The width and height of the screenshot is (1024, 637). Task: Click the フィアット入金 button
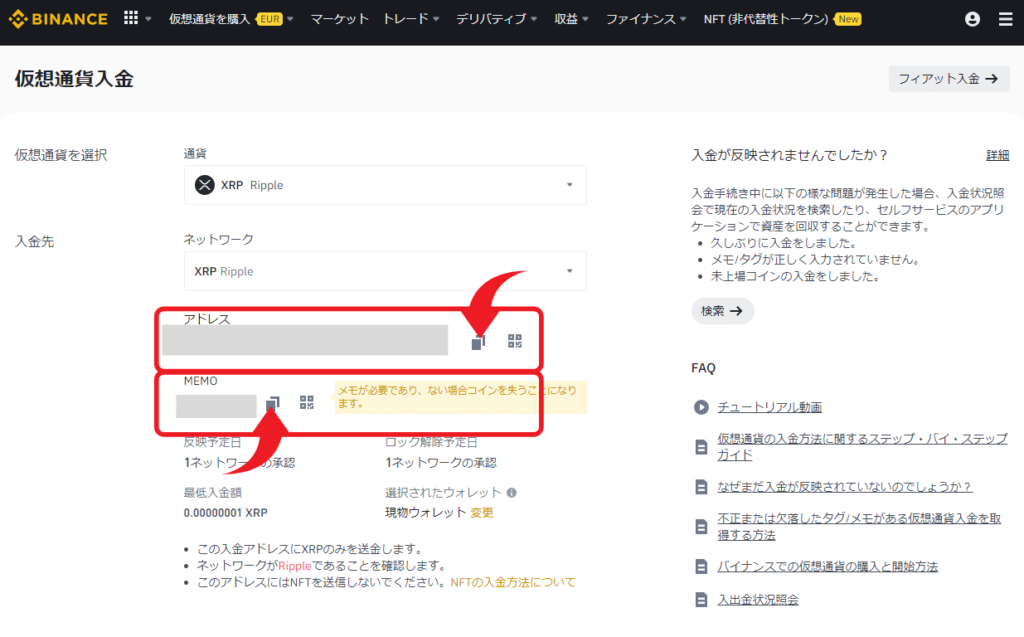(949, 78)
